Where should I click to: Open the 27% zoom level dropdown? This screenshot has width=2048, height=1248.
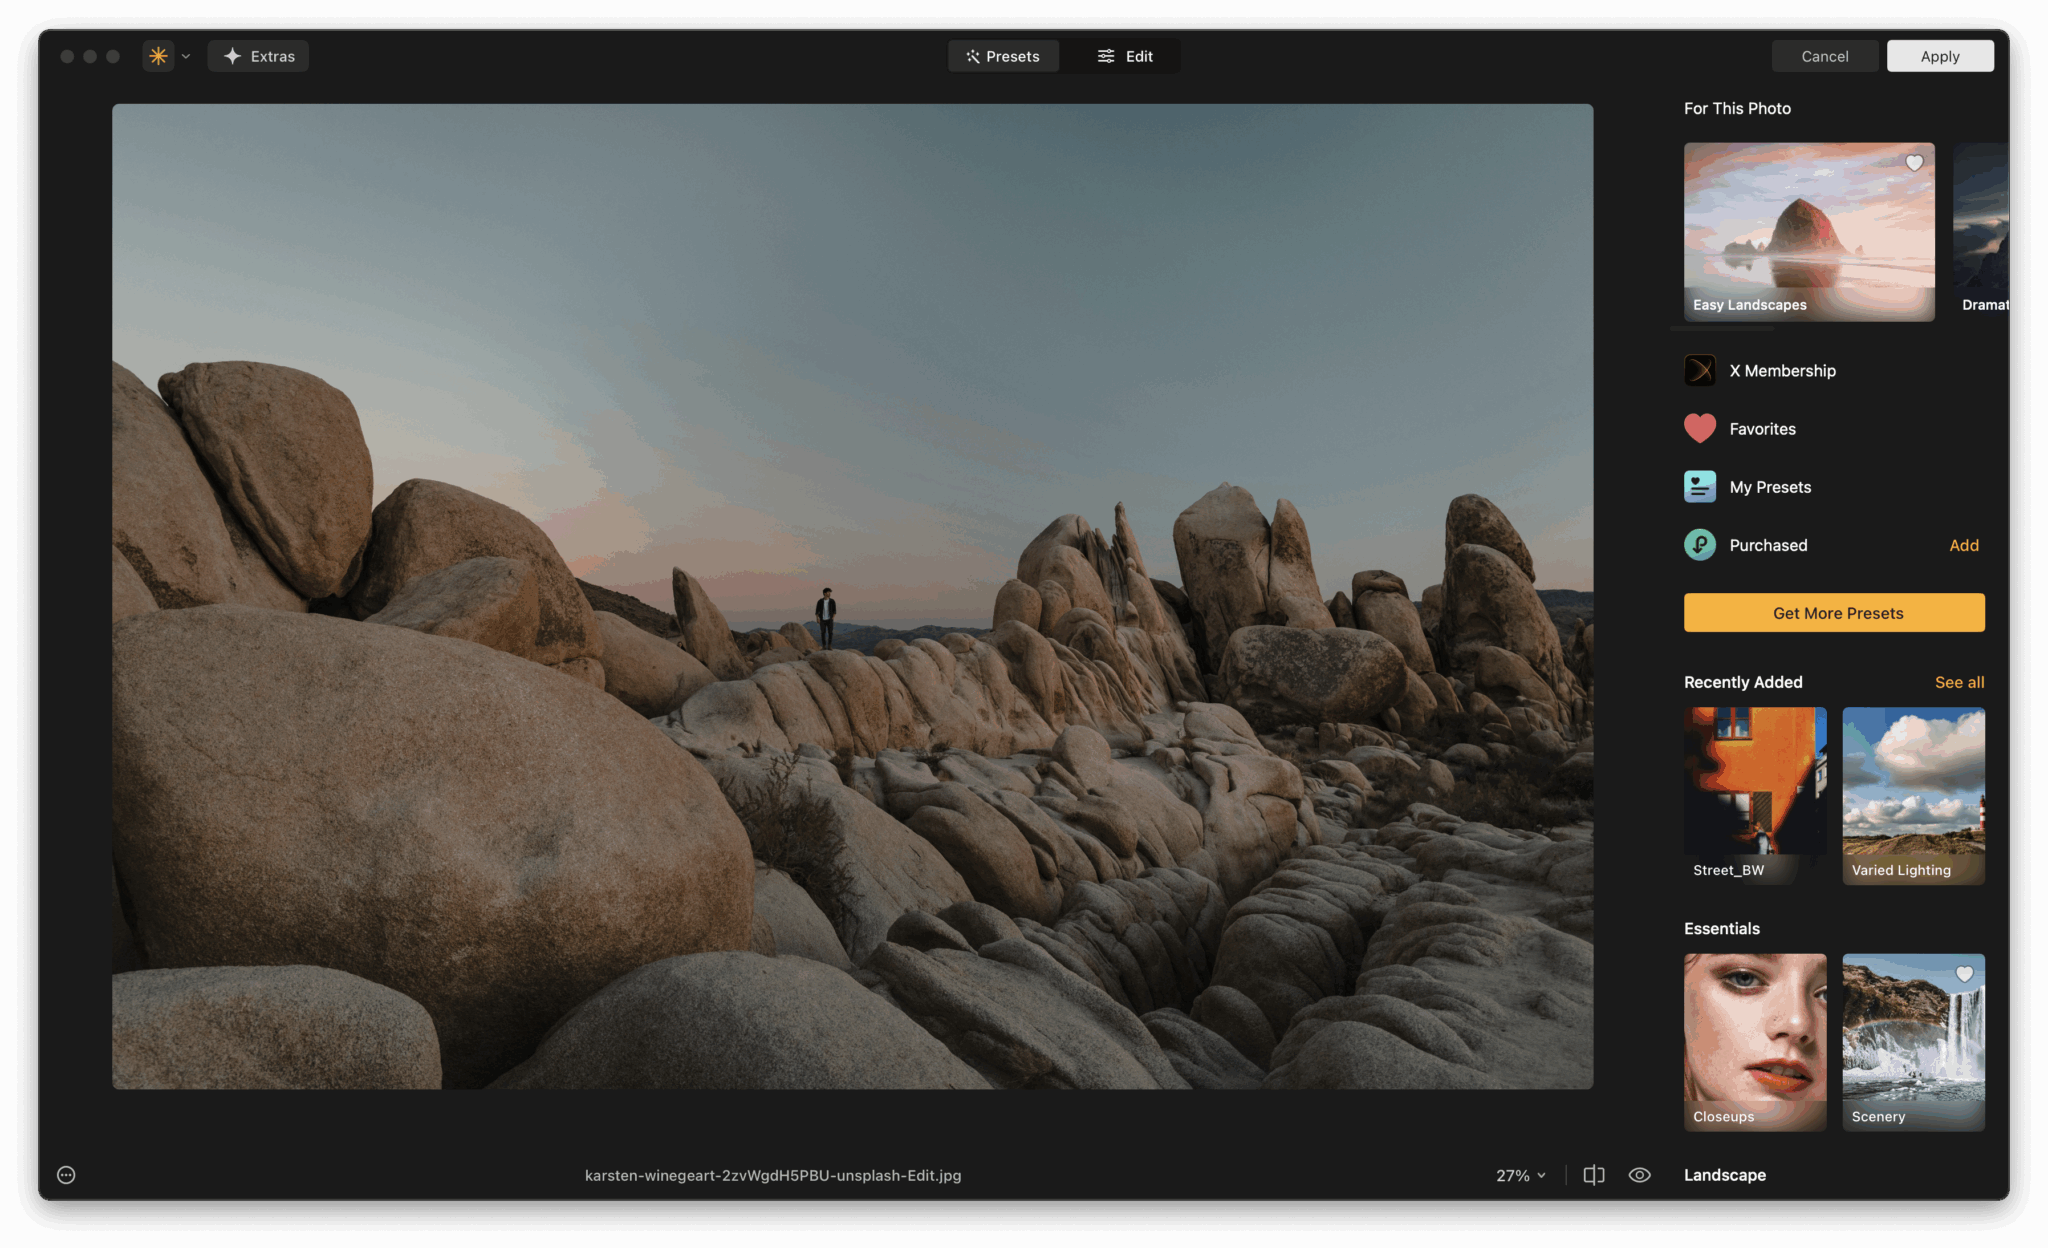[1518, 1175]
